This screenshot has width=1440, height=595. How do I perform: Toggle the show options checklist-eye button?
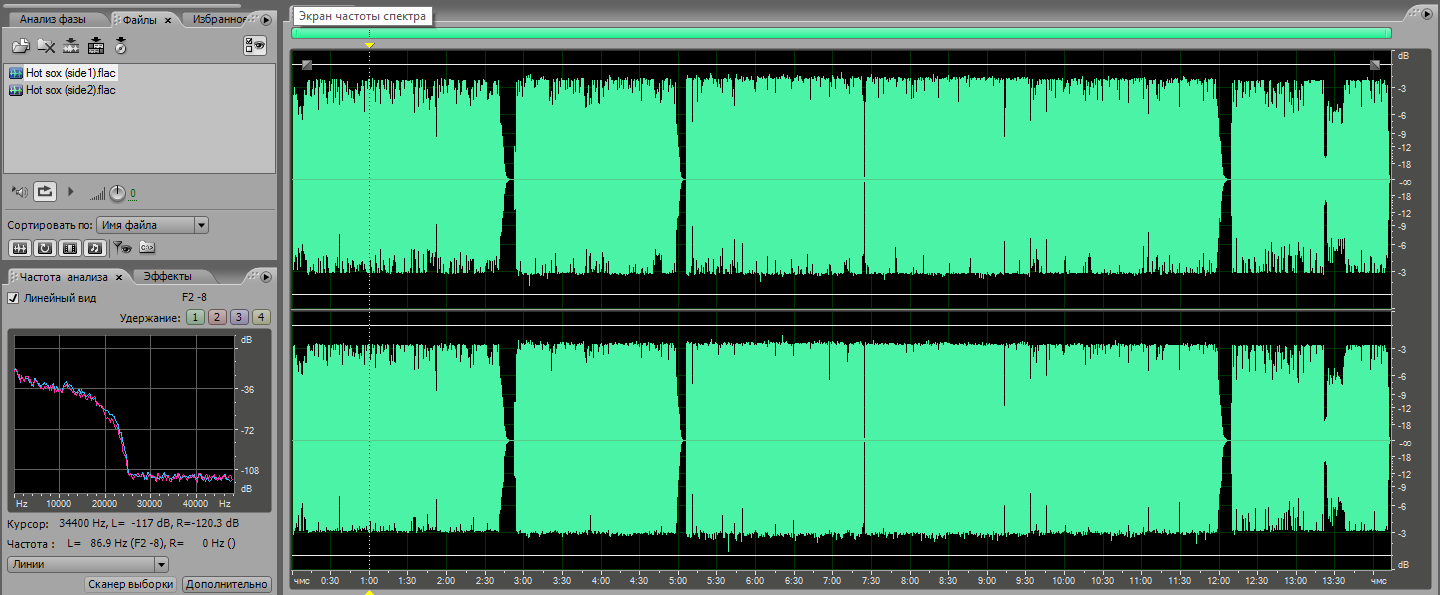coord(255,45)
